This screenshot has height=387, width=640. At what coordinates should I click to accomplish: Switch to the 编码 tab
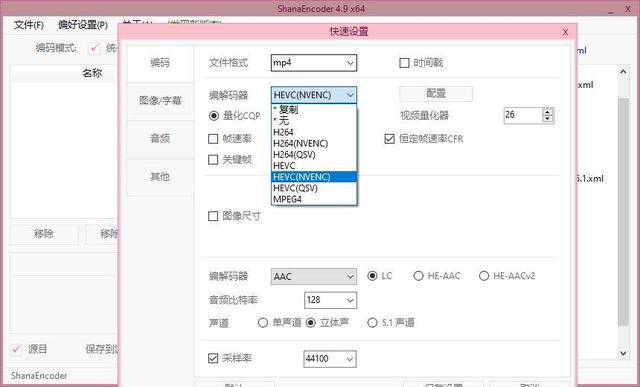(x=160, y=63)
